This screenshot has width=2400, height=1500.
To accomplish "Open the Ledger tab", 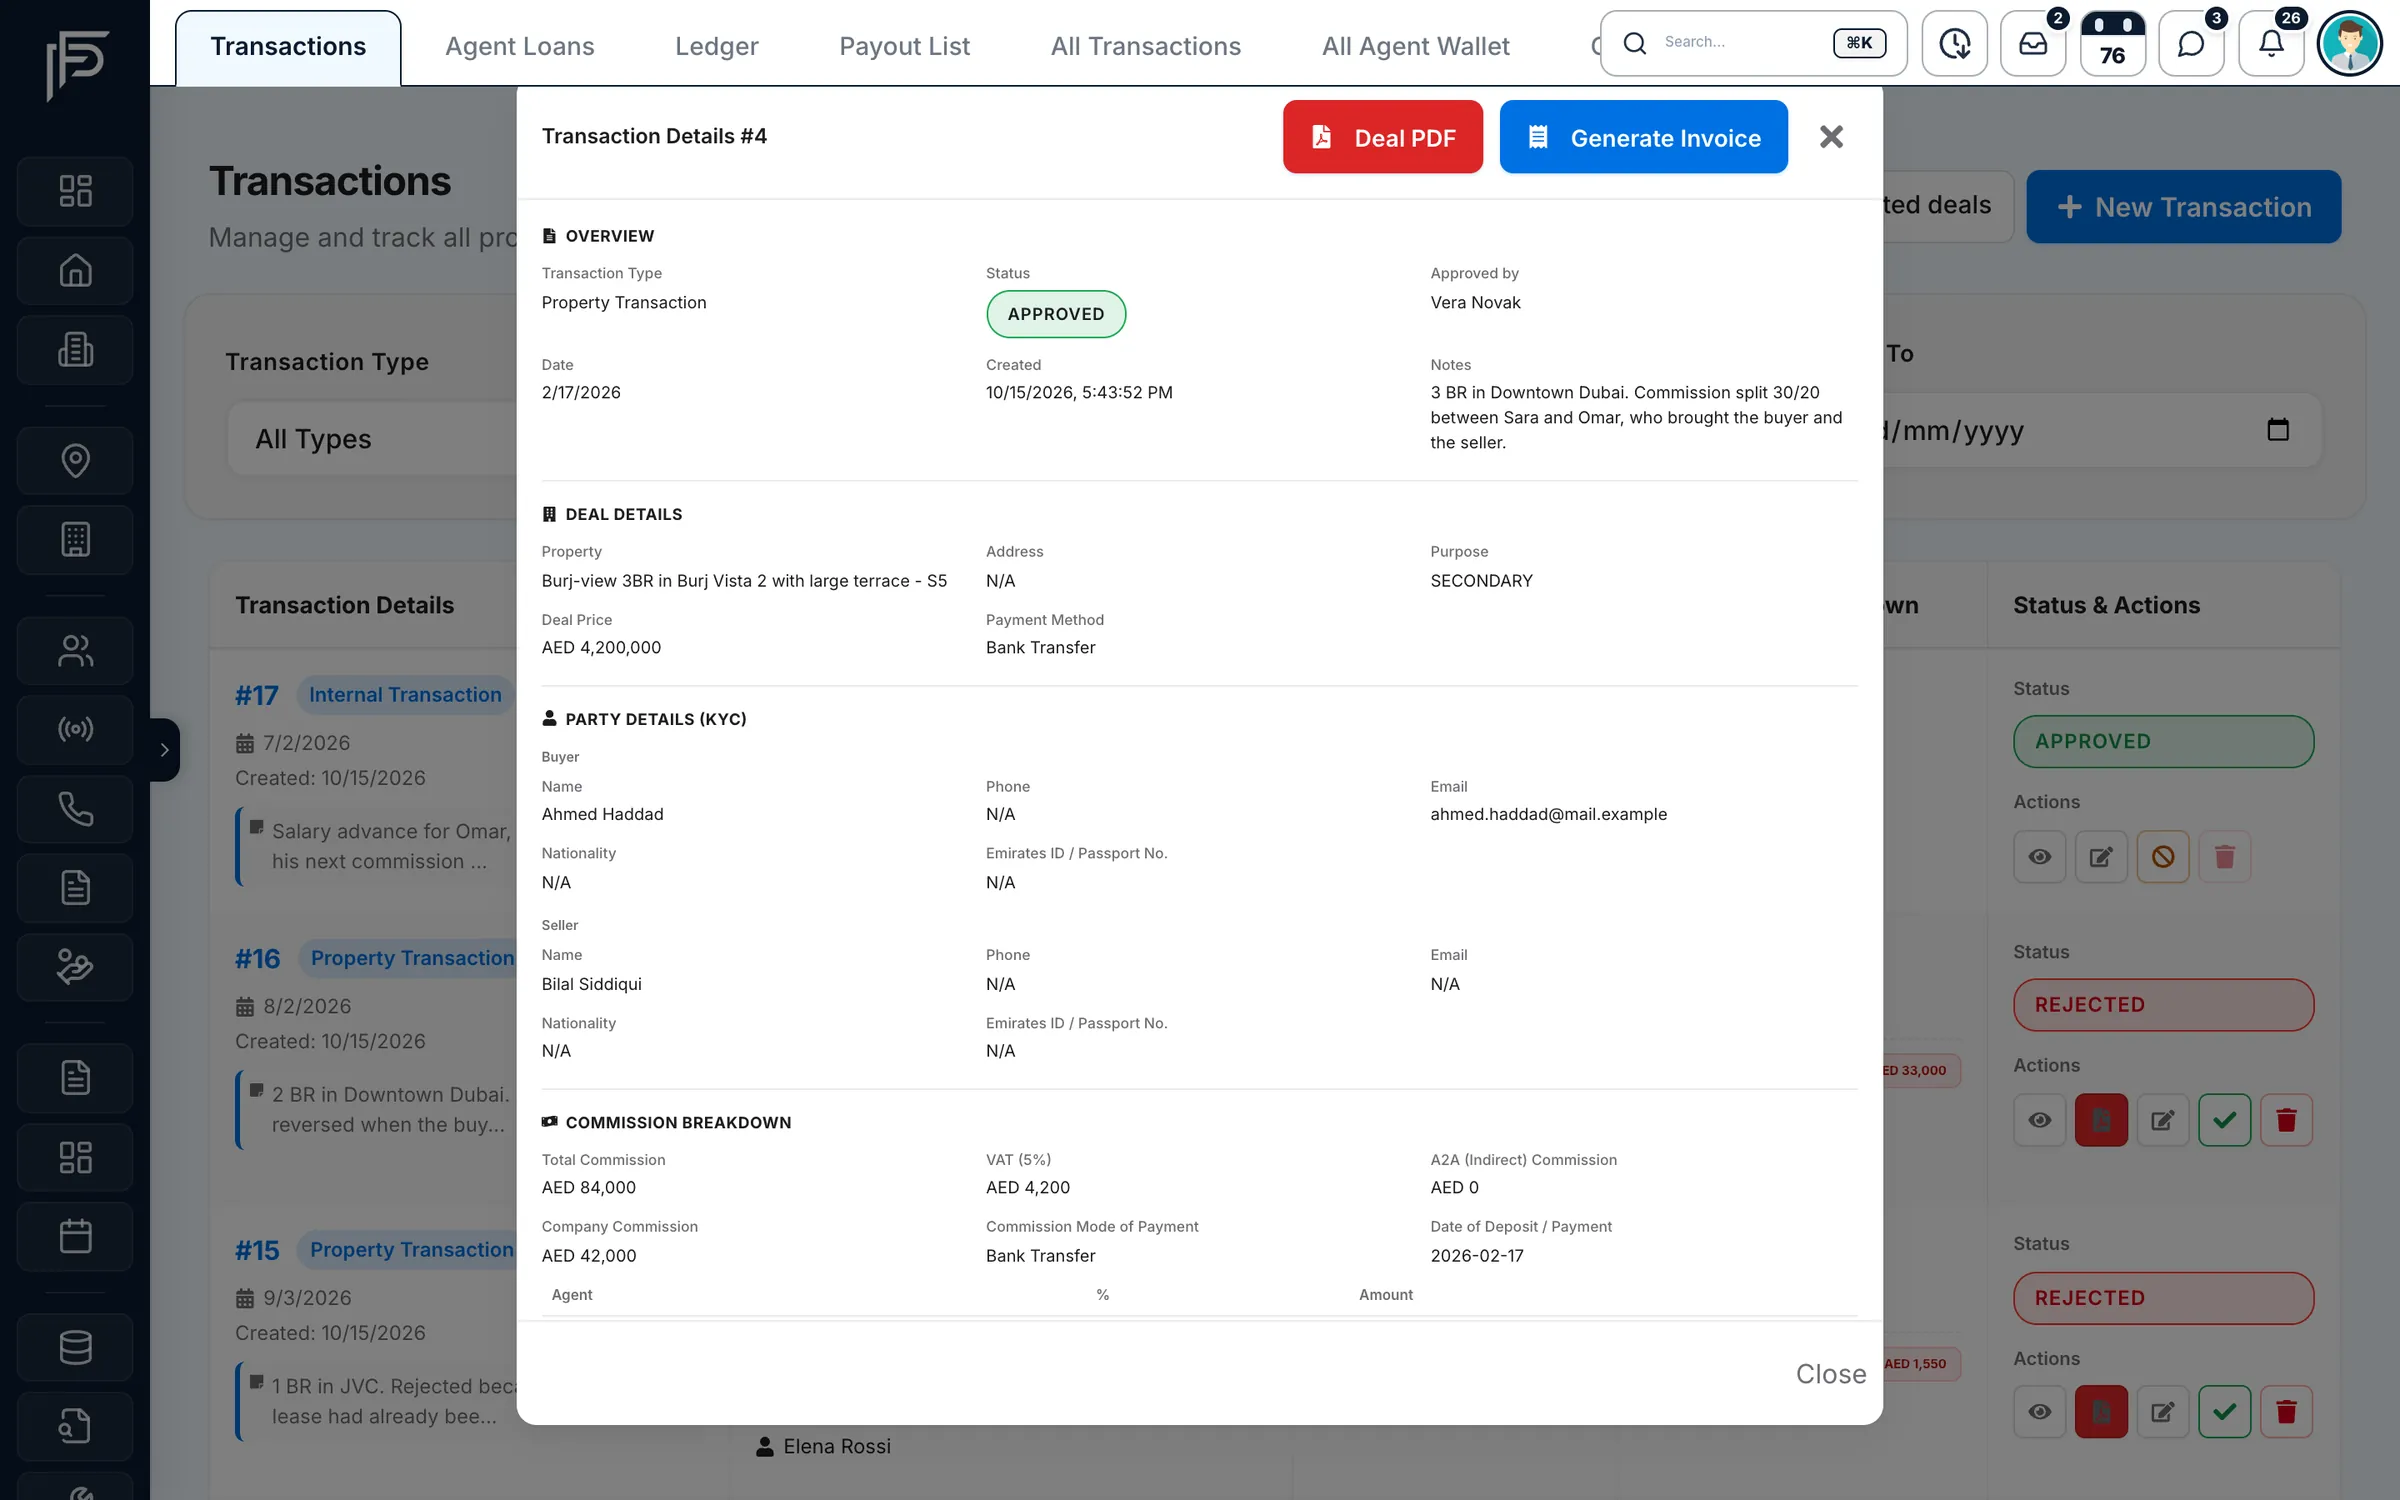I will [x=716, y=47].
